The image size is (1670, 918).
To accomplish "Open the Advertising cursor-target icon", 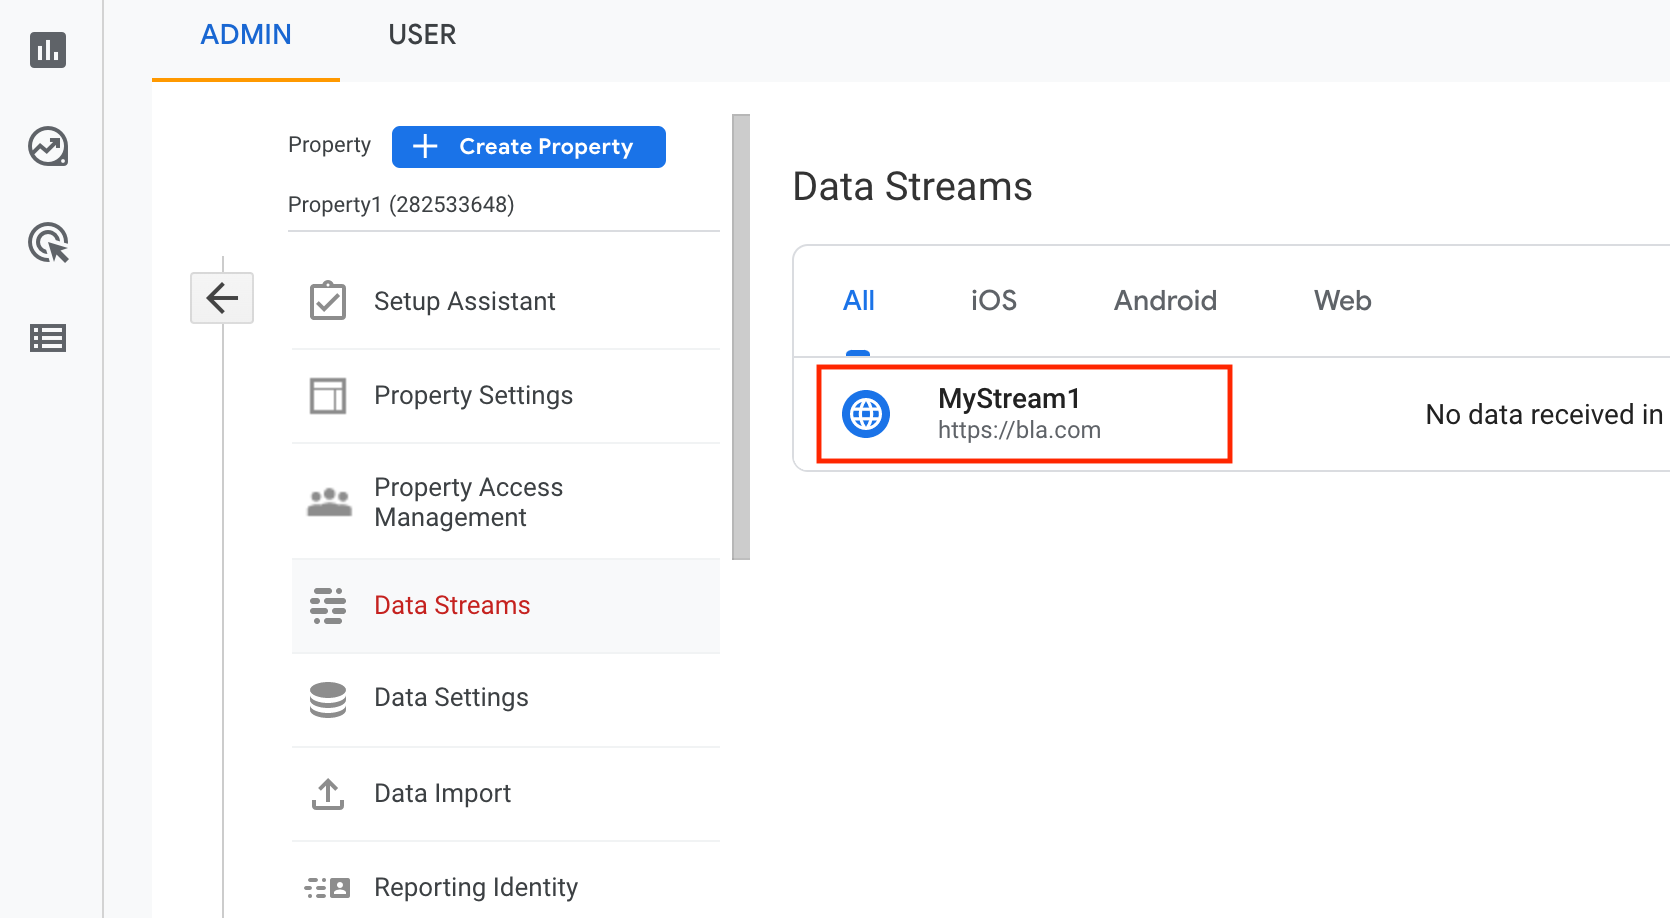I will pyautogui.click(x=48, y=243).
